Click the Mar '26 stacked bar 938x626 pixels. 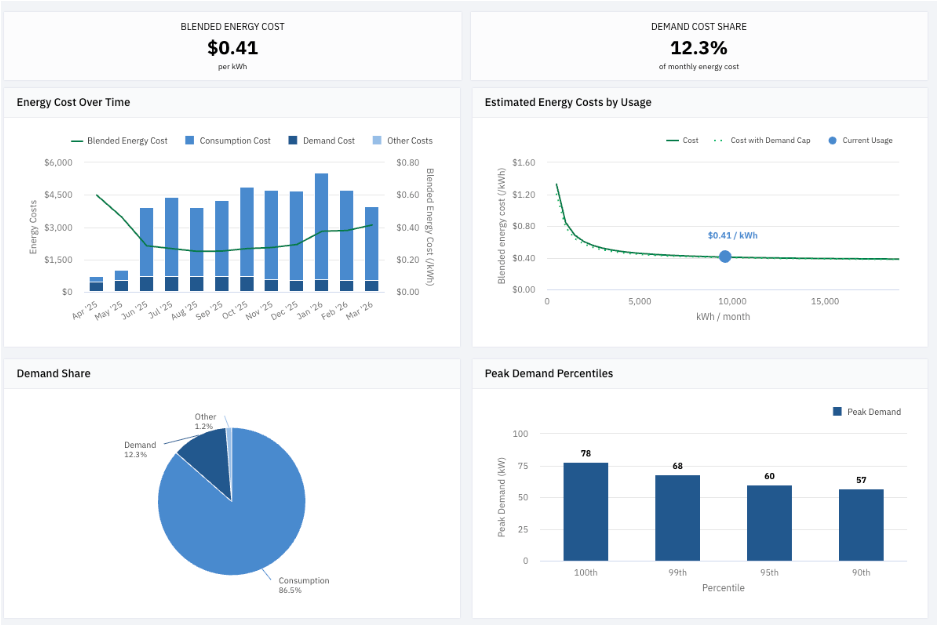tap(371, 249)
